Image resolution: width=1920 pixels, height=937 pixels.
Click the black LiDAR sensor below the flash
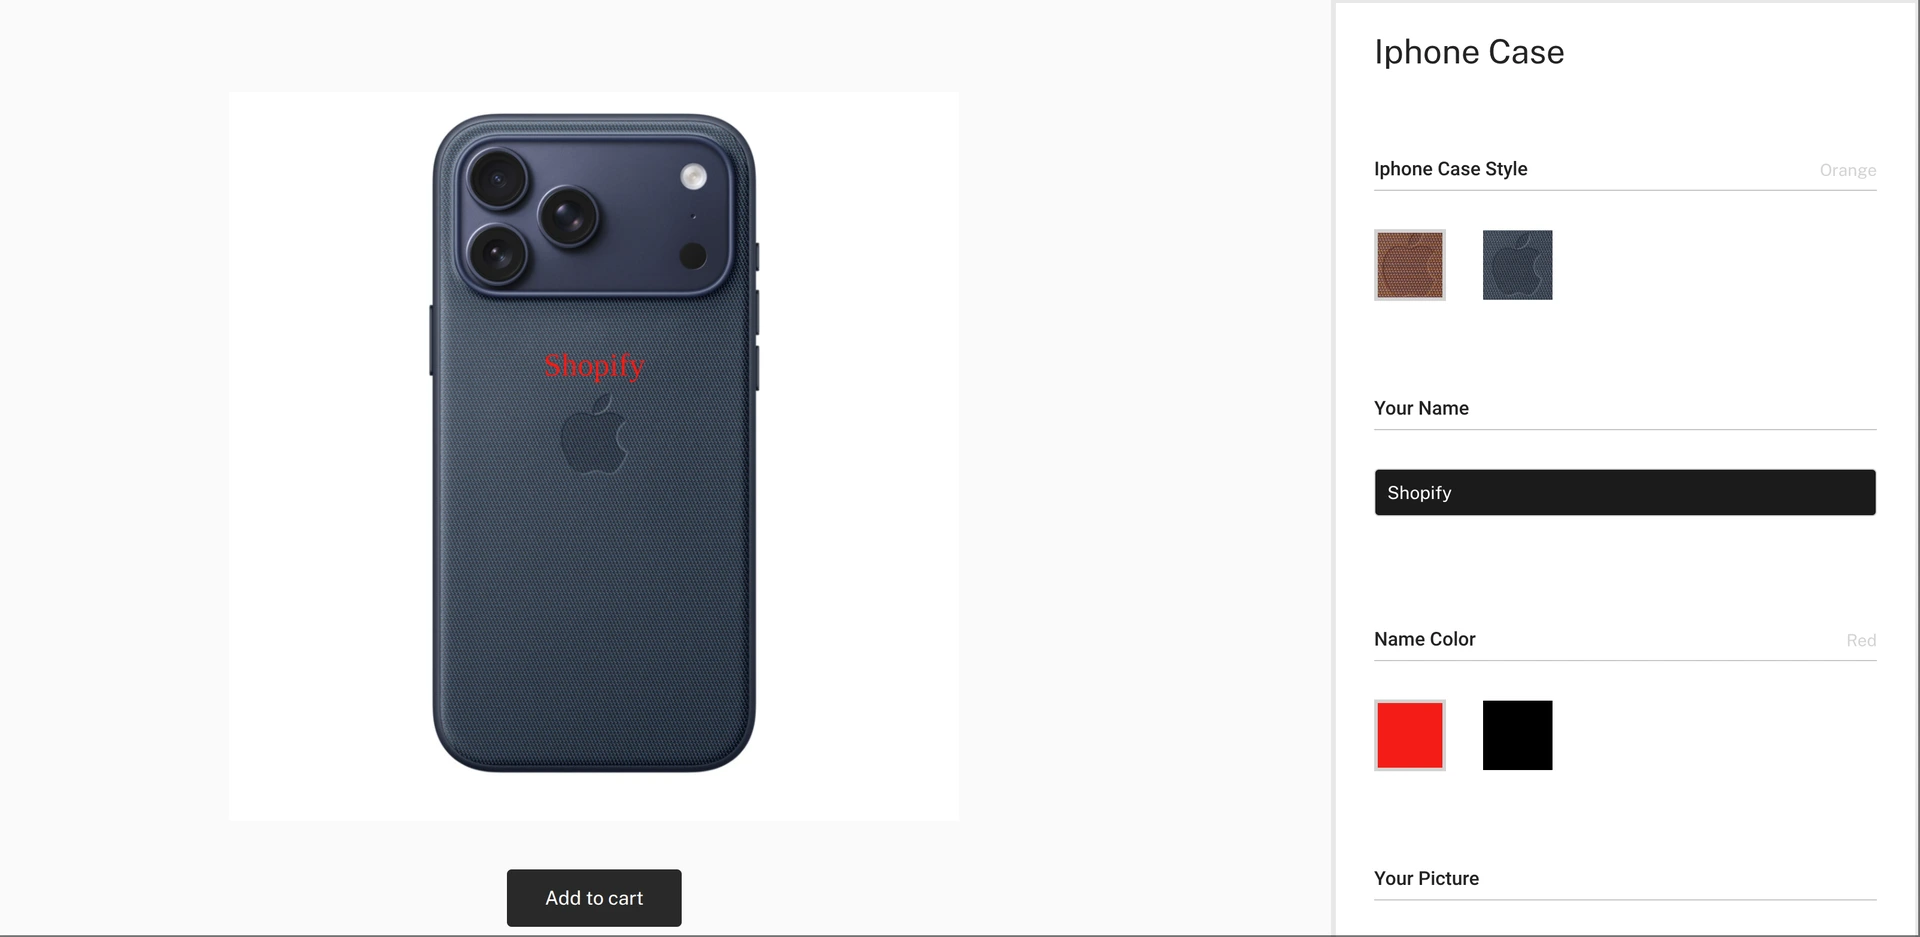tap(693, 256)
